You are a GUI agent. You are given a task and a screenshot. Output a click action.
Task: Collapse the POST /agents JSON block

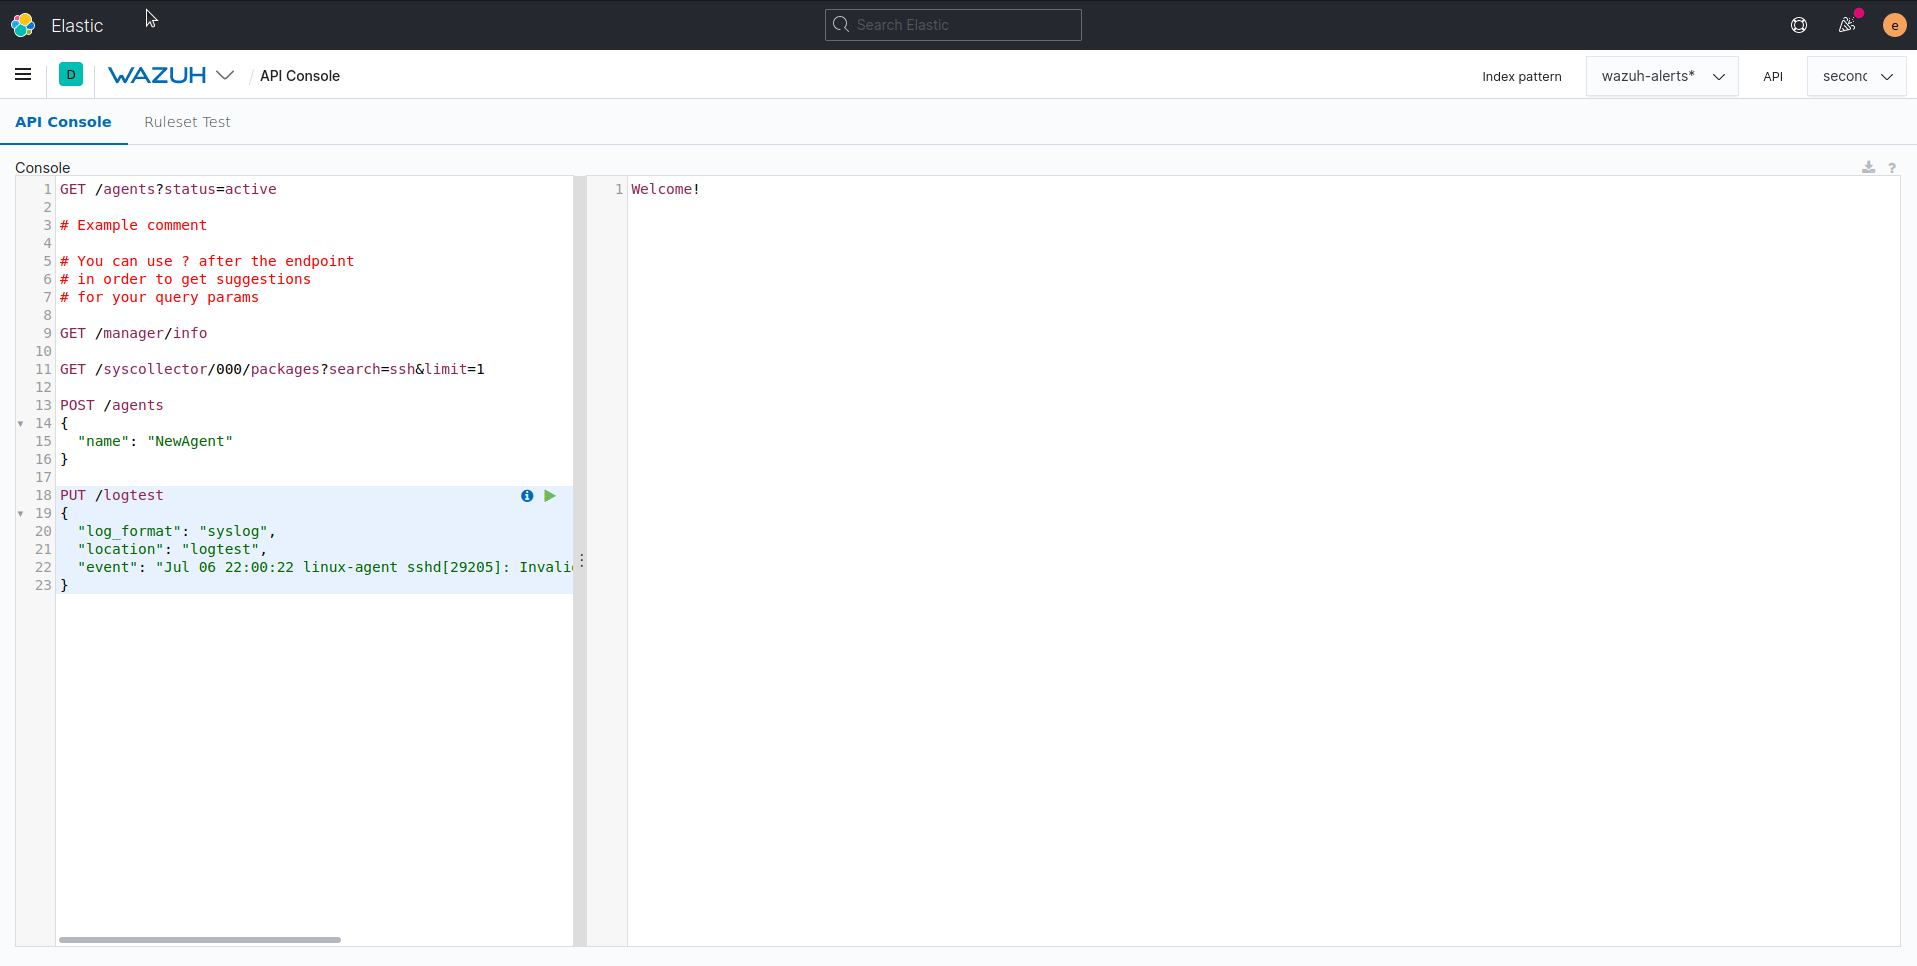click(x=21, y=423)
